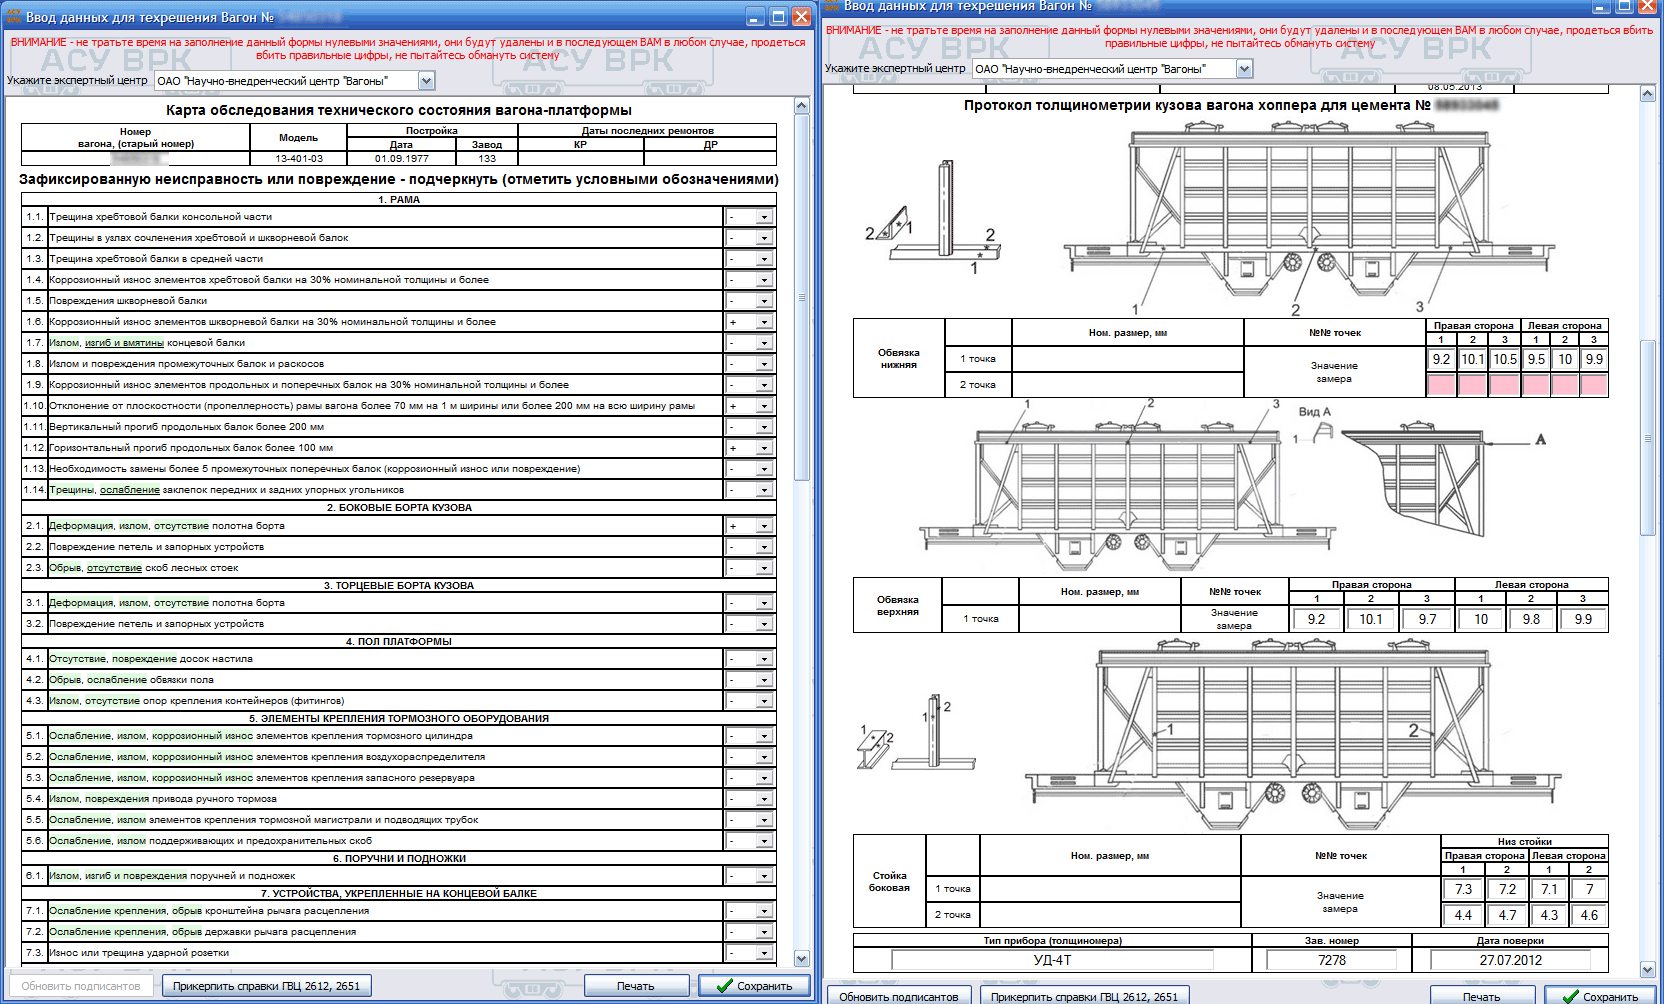Image resolution: width=1664 pixels, height=1004 pixels.
Task: Click Дата поверки field 27.07.2012
Action: click(x=1510, y=960)
